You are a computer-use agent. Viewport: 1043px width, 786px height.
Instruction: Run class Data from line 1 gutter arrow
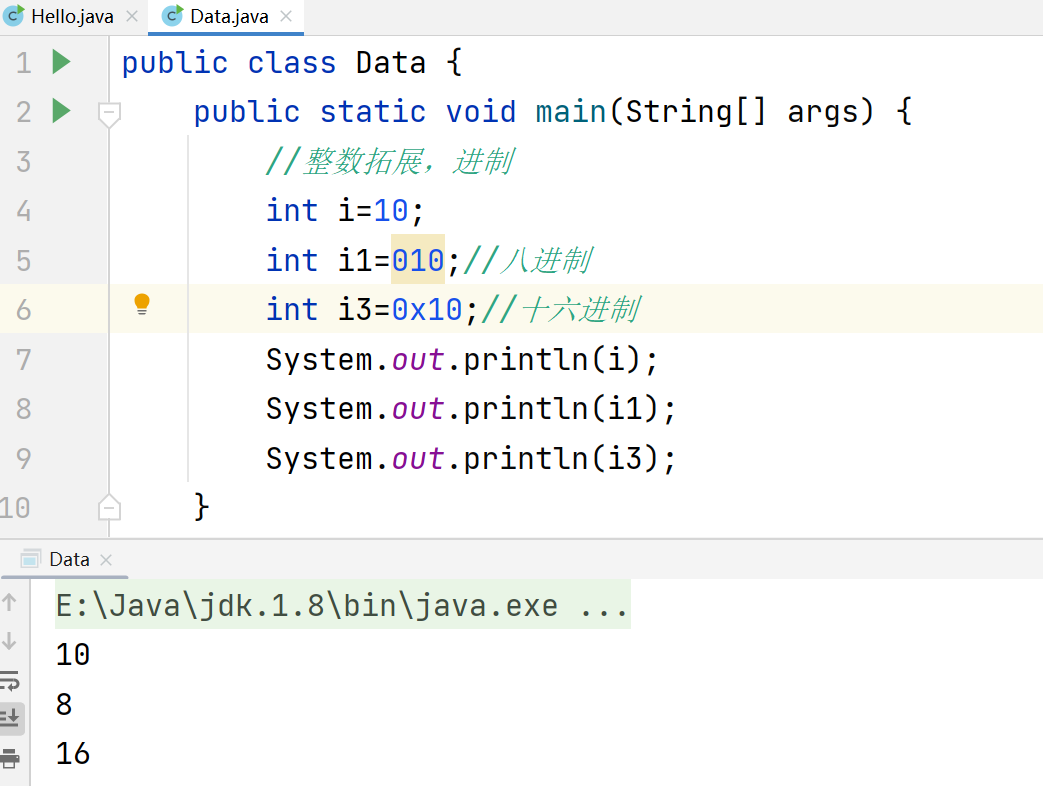(61, 62)
